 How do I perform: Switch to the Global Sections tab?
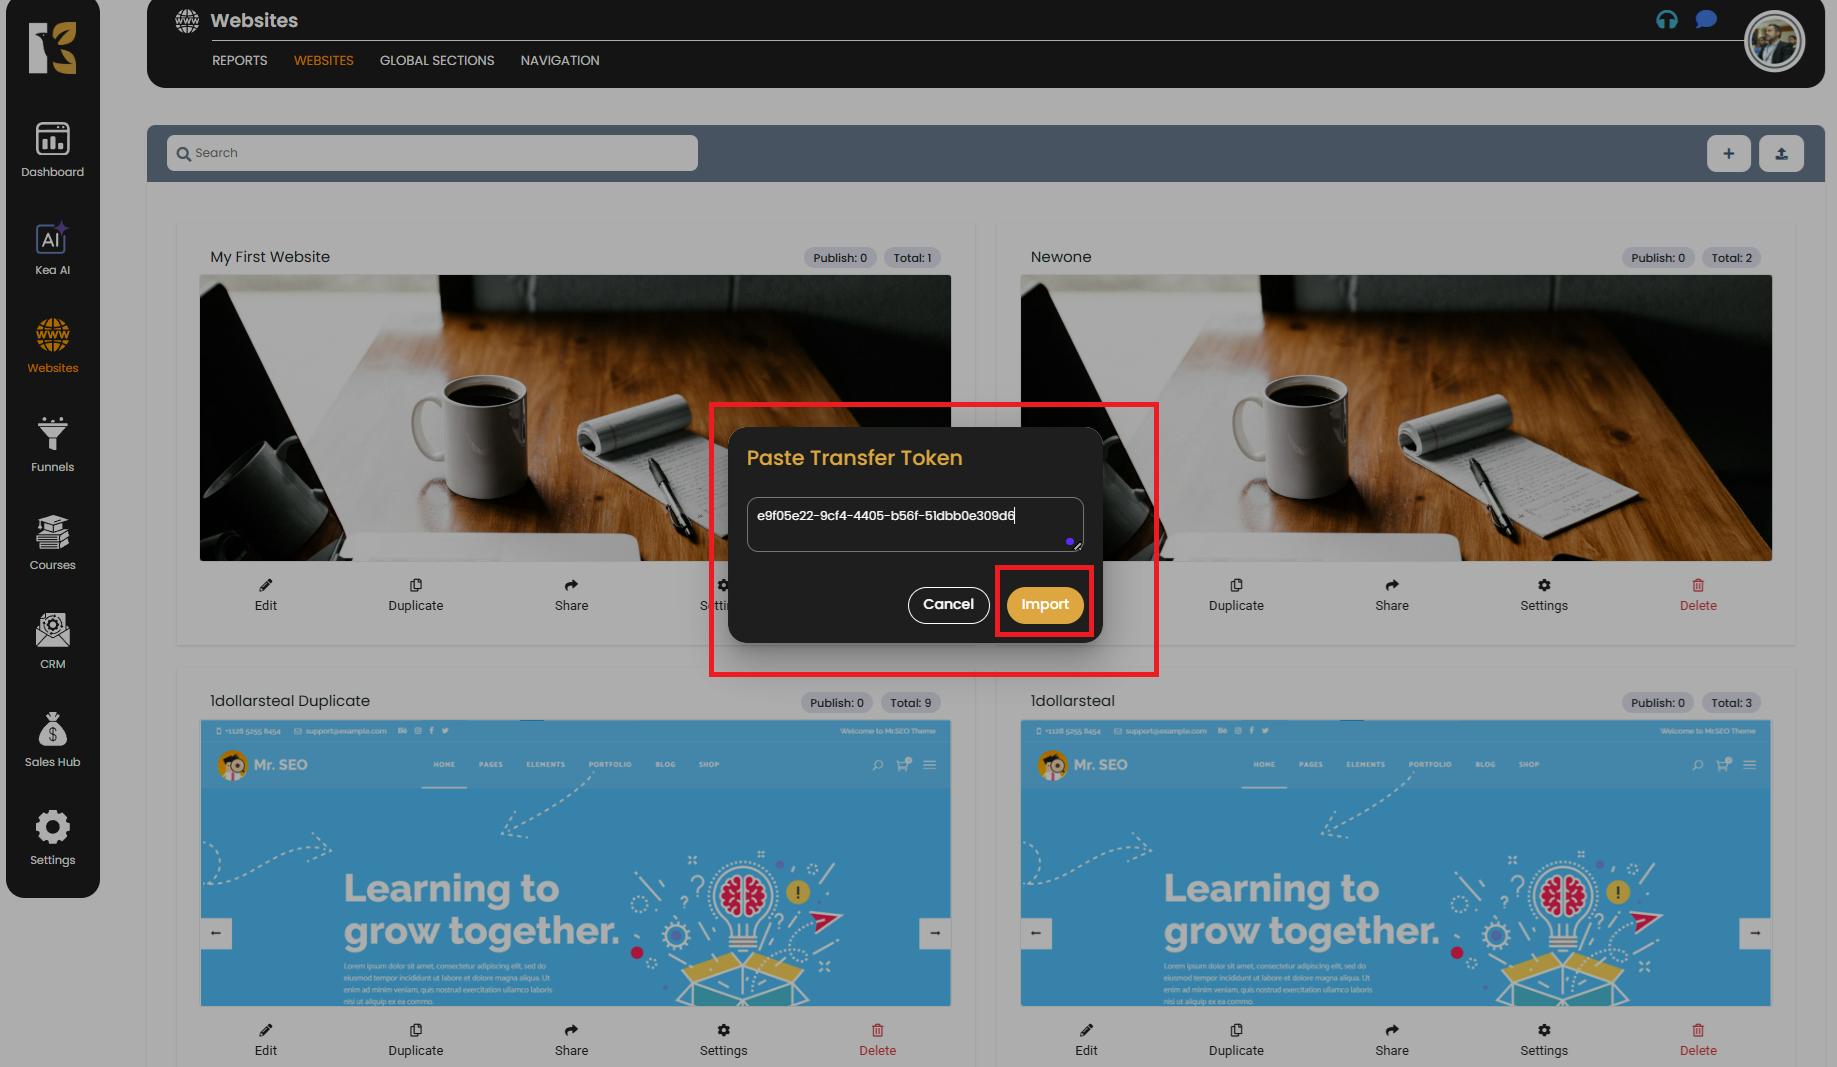click(x=436, y=60)
